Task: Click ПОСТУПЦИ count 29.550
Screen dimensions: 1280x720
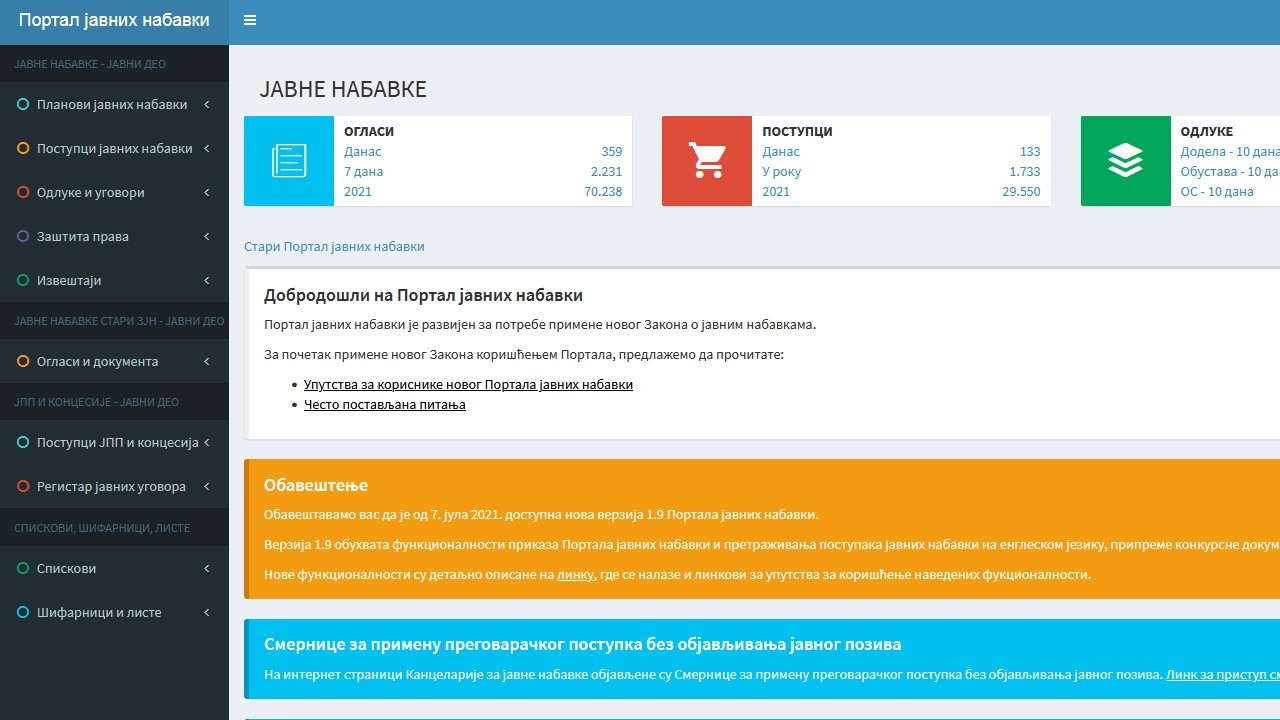Action: (x=1022, y=191)
